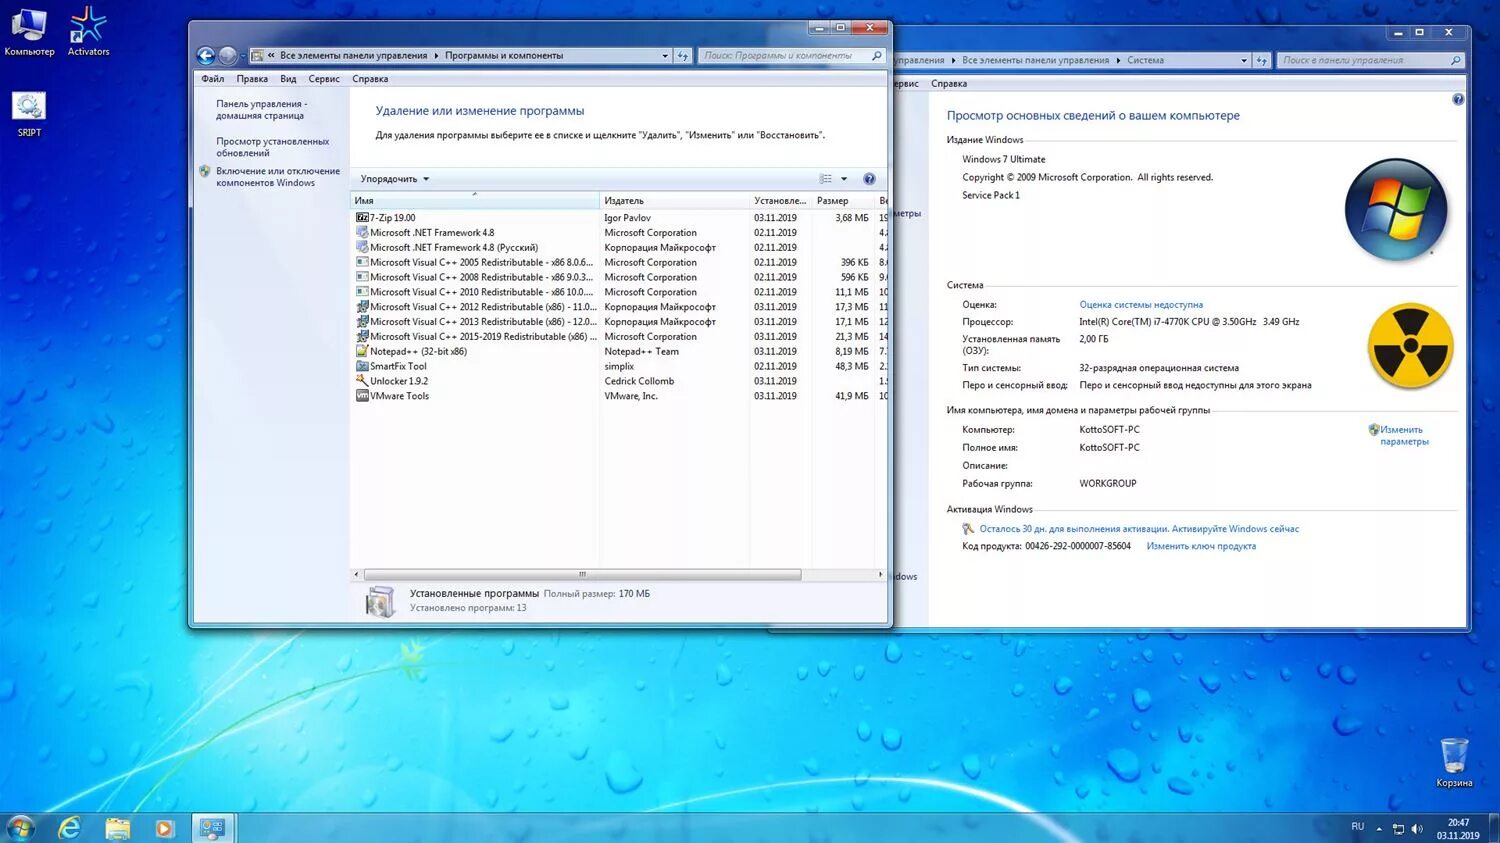Image resolution: width=1500 pixels, height=843 pixels.
Task: Change view icon in Programs toolbar
Action: (826, 179)
